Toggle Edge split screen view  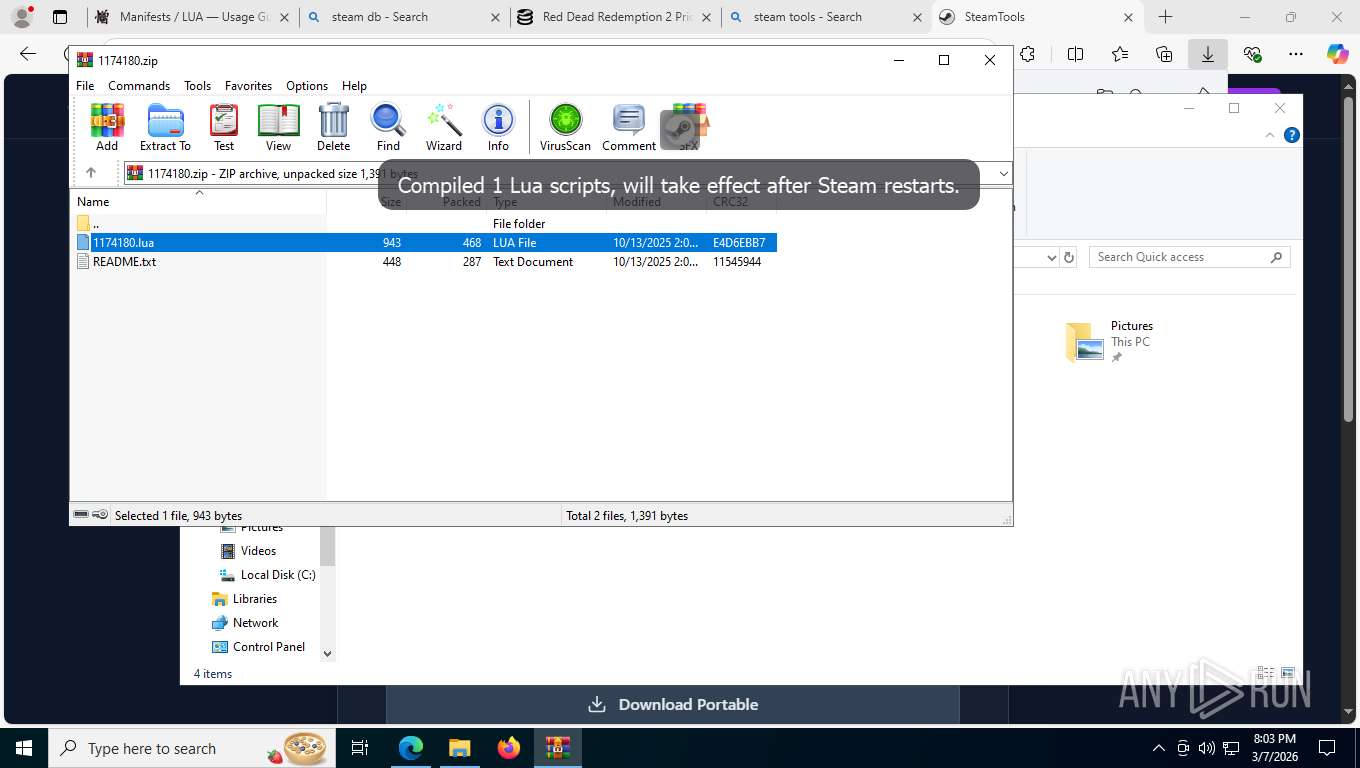(1076, 54)
